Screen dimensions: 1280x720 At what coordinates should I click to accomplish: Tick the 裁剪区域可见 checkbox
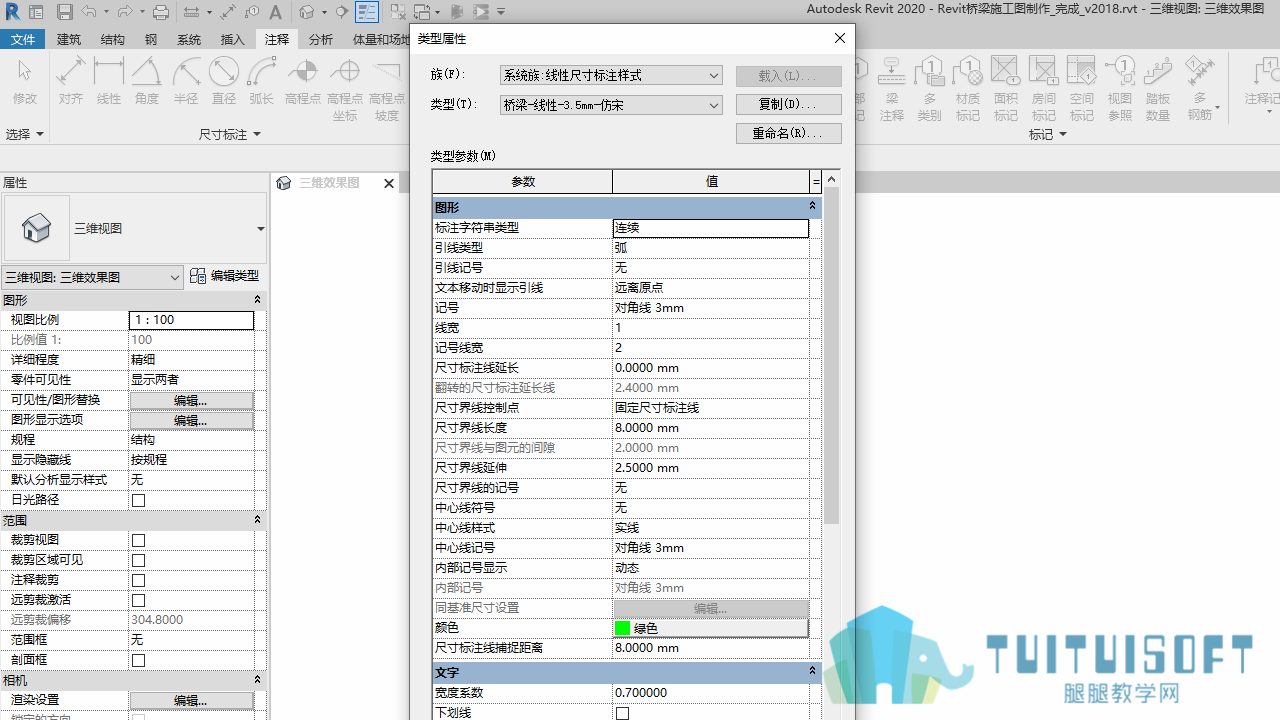pos(138,560)
